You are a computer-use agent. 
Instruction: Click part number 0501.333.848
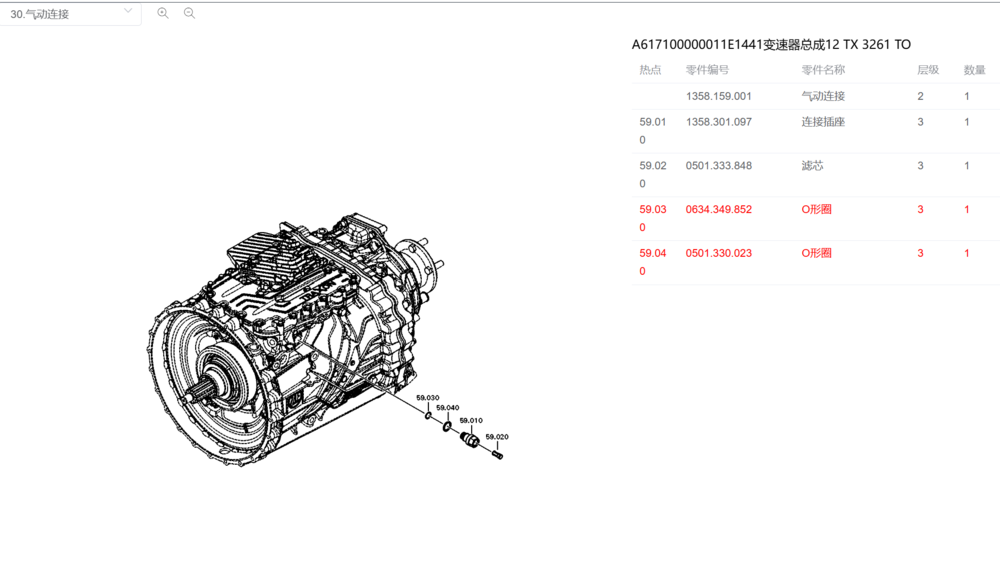(x=718, y=166)
